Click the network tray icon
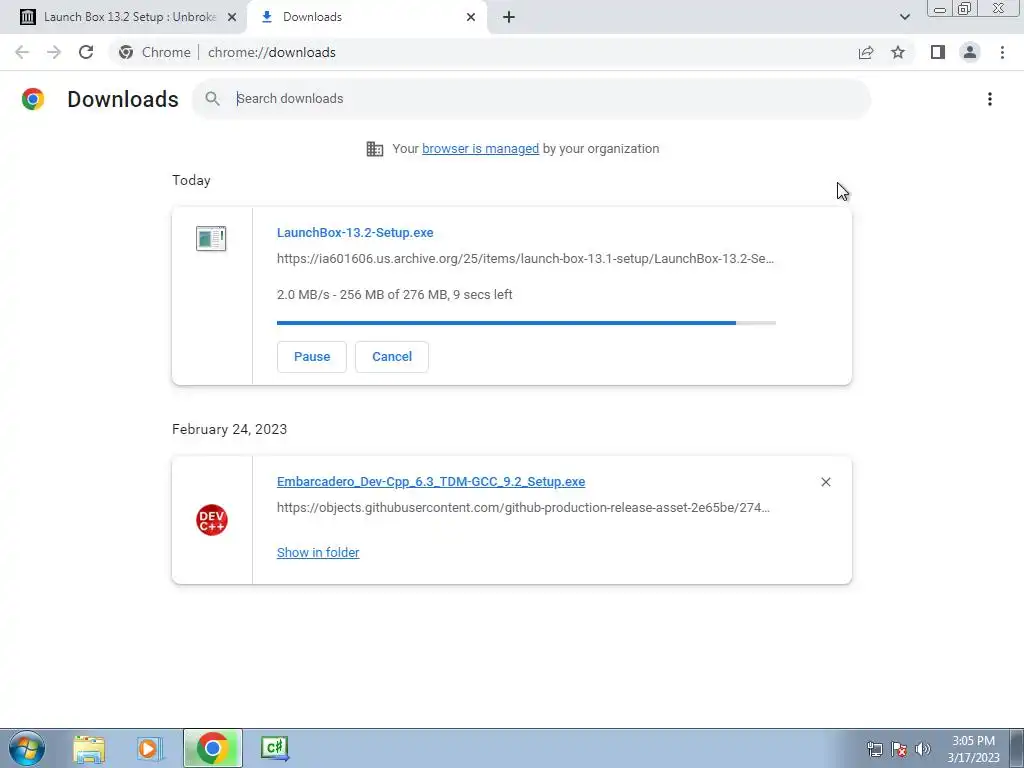1024x768 pixels. [874, 749]
